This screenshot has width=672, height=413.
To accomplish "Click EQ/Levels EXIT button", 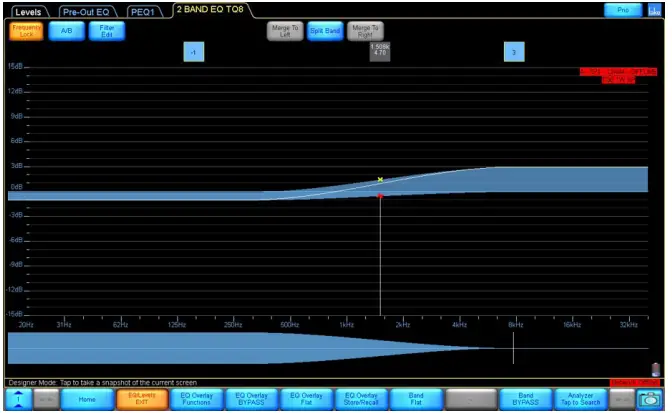I will point(142,400).
